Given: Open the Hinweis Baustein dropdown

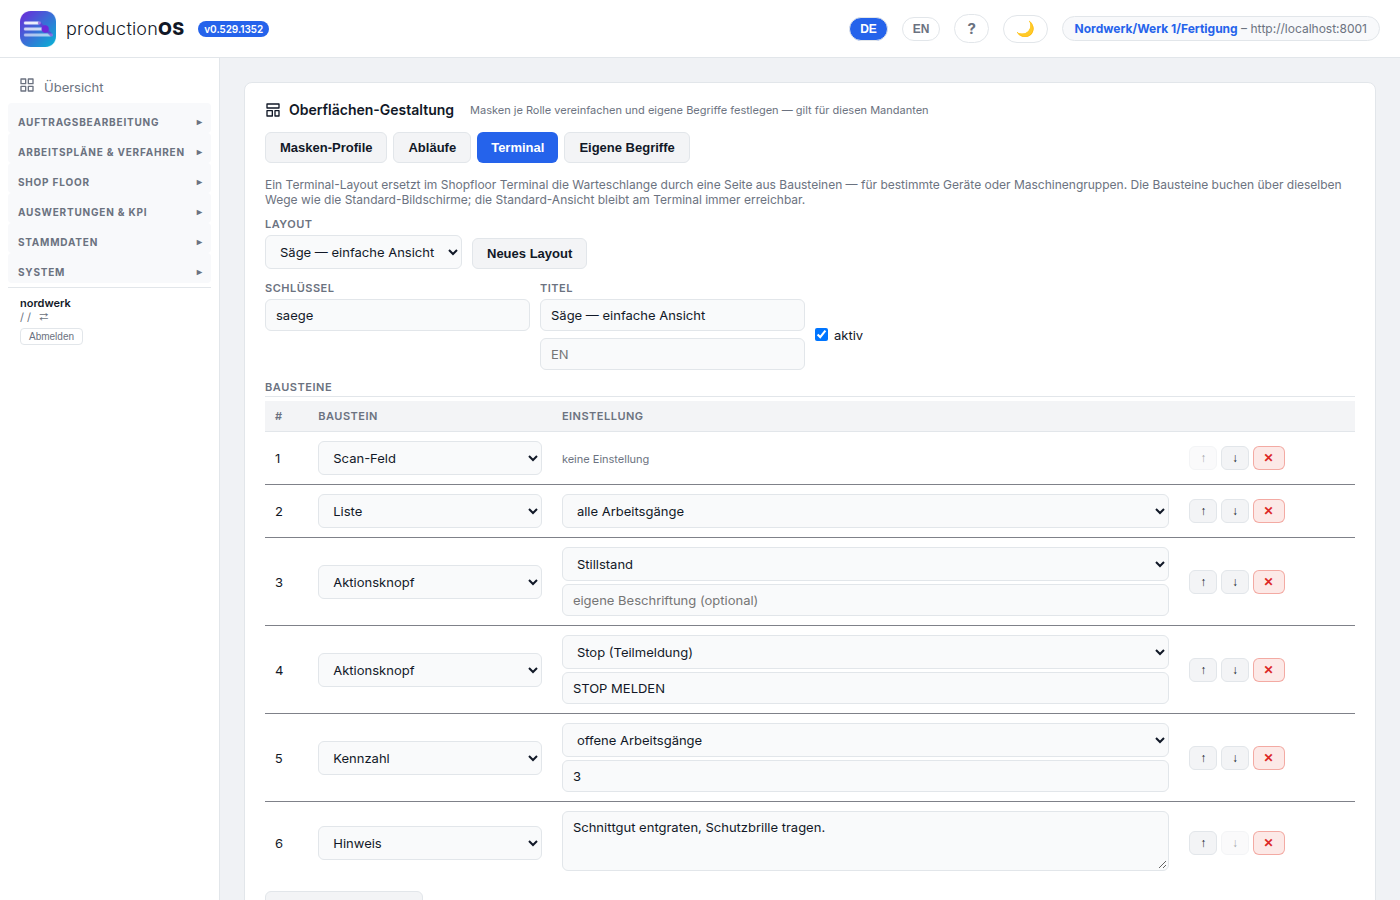Looking at the screenshot, I should pyautogui.click(x=430, y=843).
